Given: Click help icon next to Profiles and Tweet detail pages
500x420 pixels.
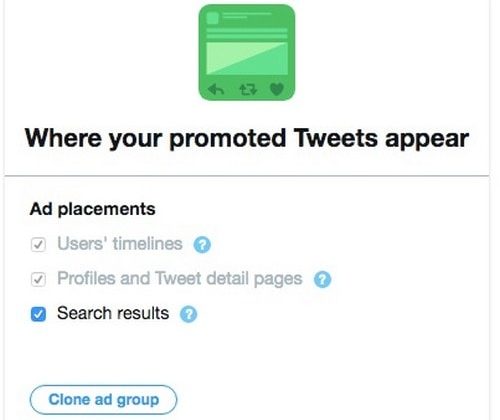Looking at the screenshot, I should (x=322, y=279).
